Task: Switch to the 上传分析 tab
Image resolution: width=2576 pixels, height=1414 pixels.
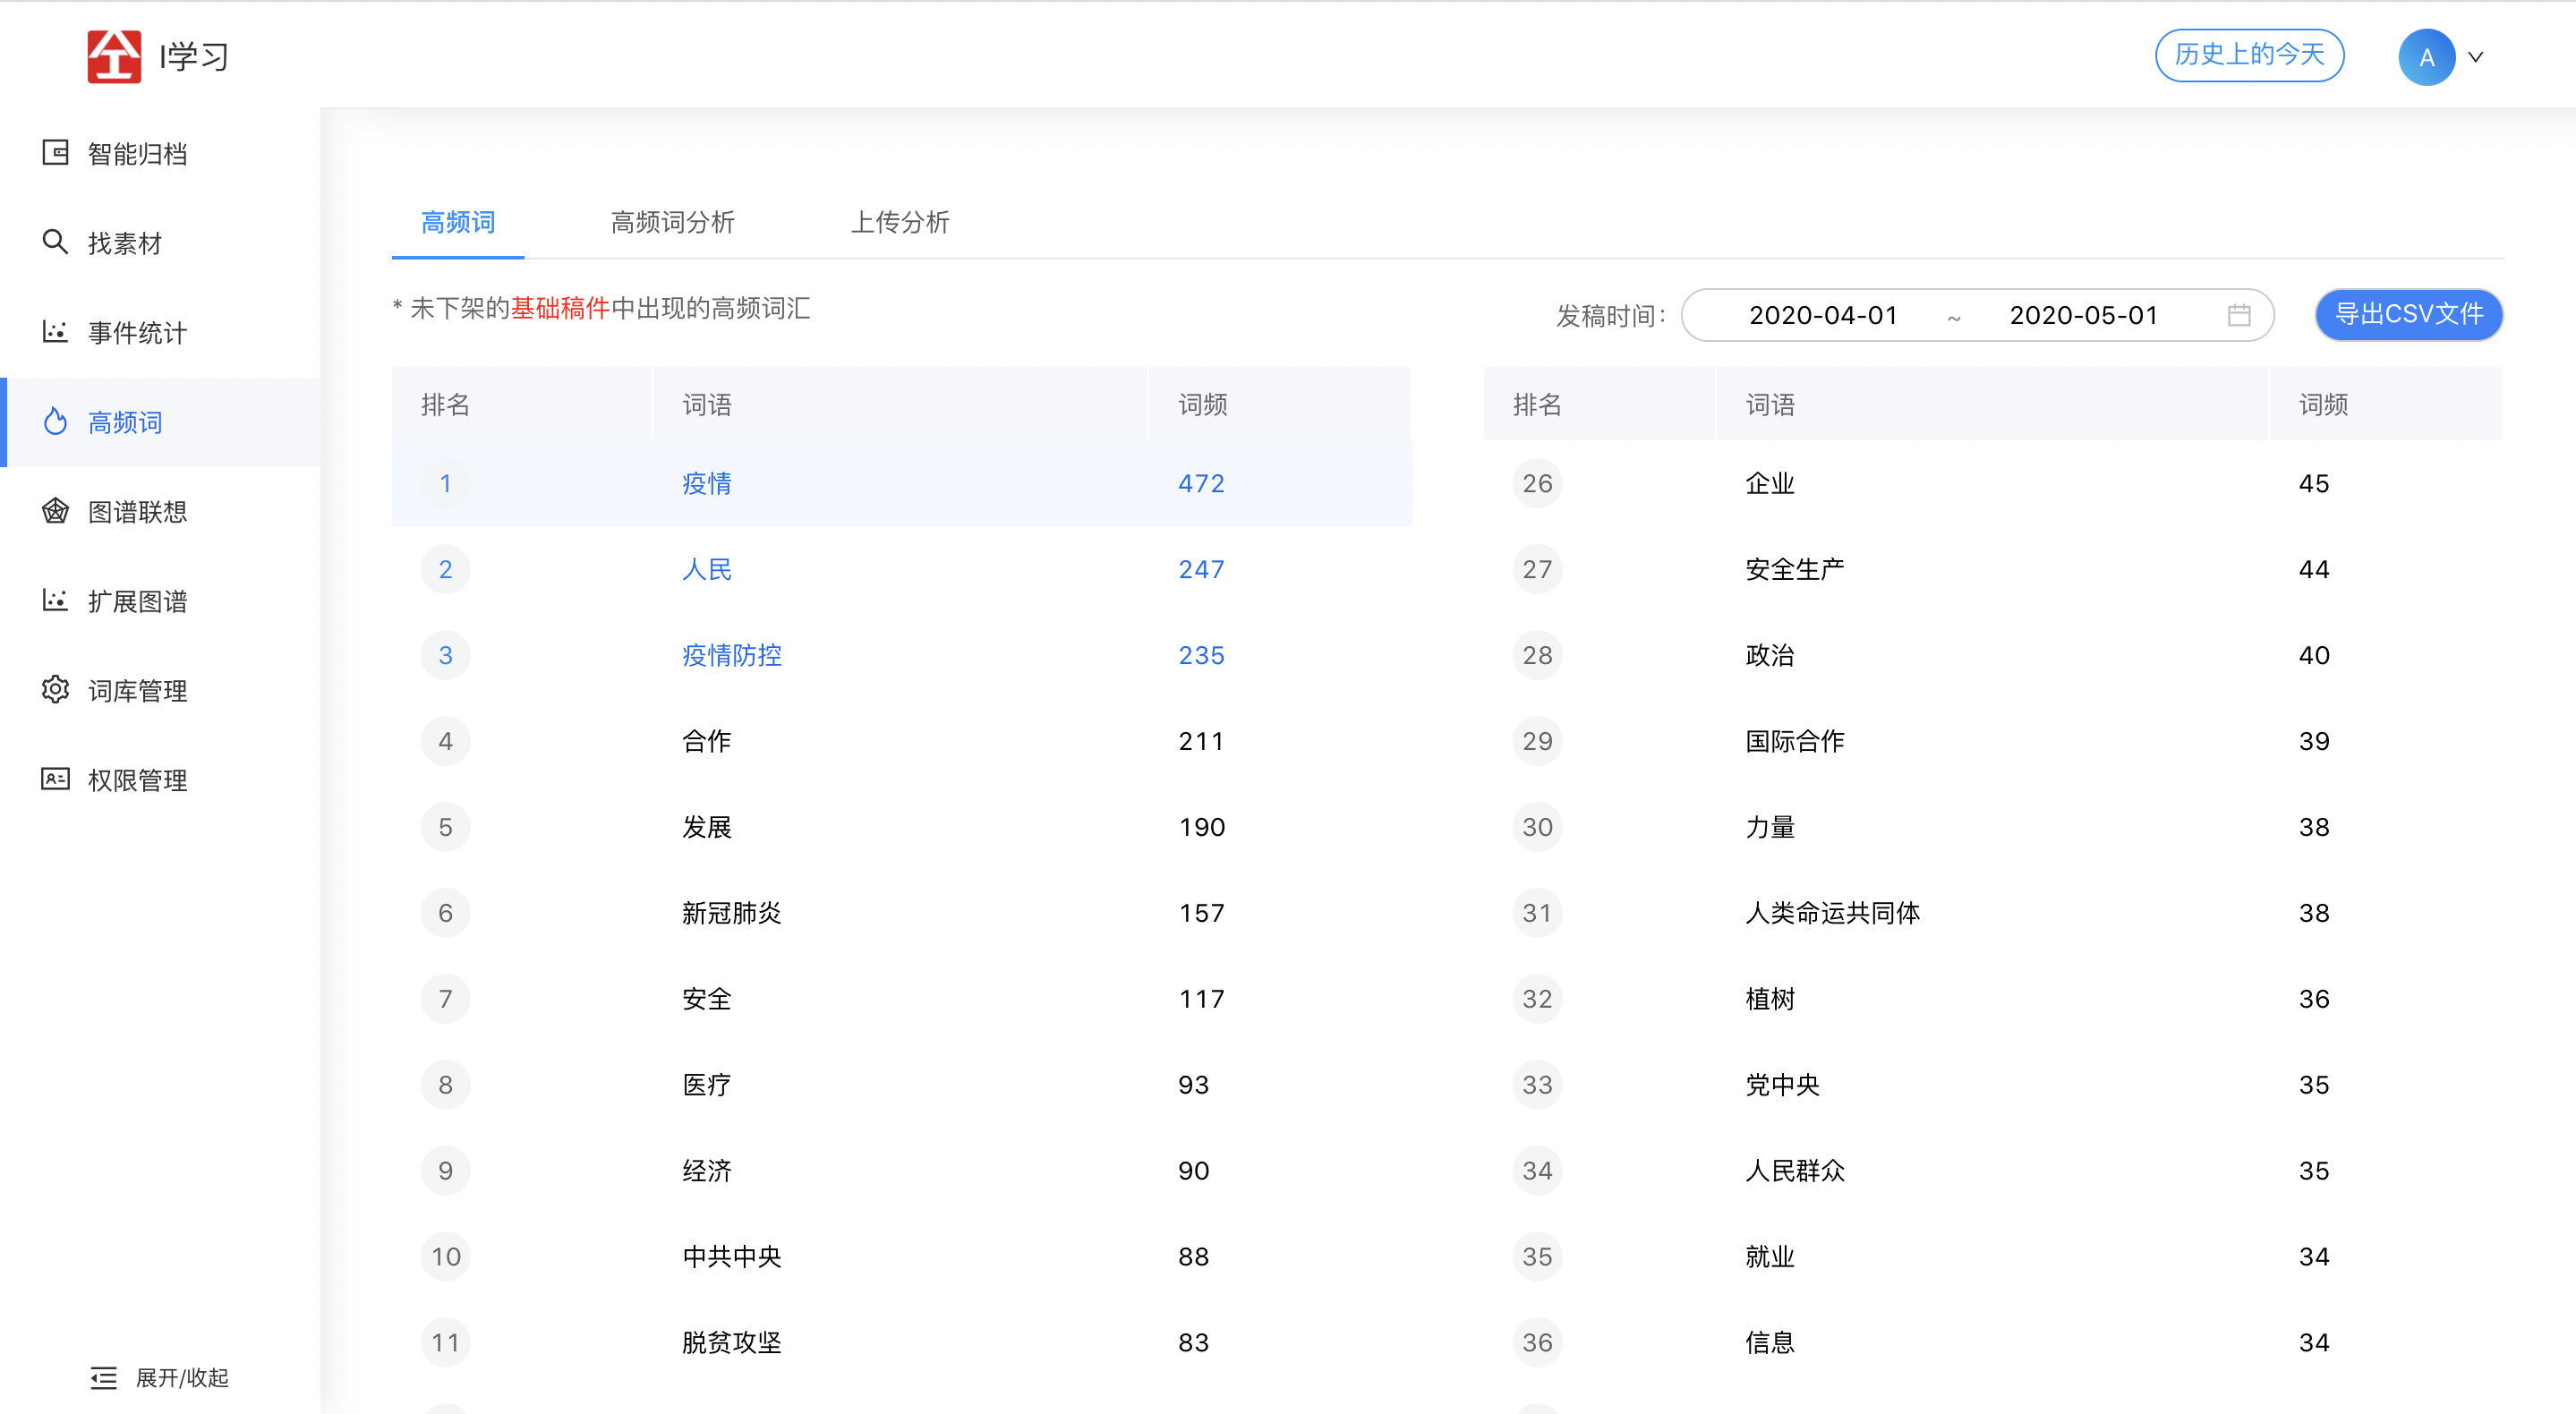Action: (x=899, y=222)
